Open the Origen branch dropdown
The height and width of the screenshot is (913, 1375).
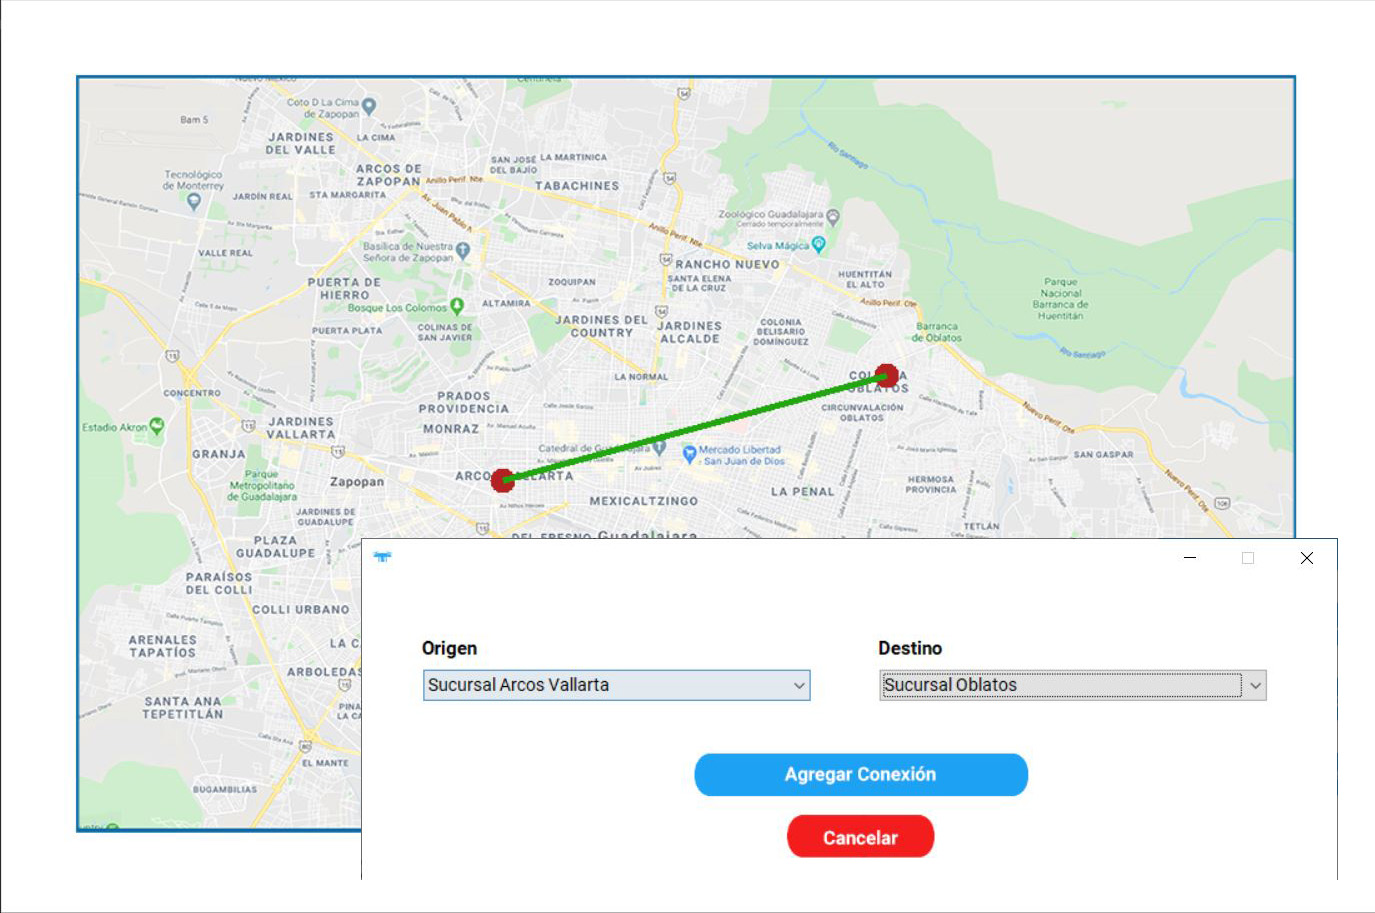[x=616, y=685]
